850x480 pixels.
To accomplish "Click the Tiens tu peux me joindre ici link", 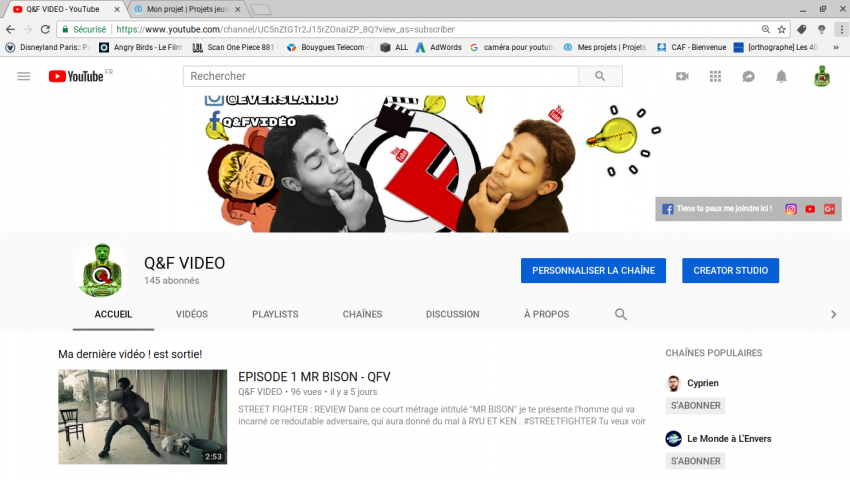I will click(x=724, y=209).
